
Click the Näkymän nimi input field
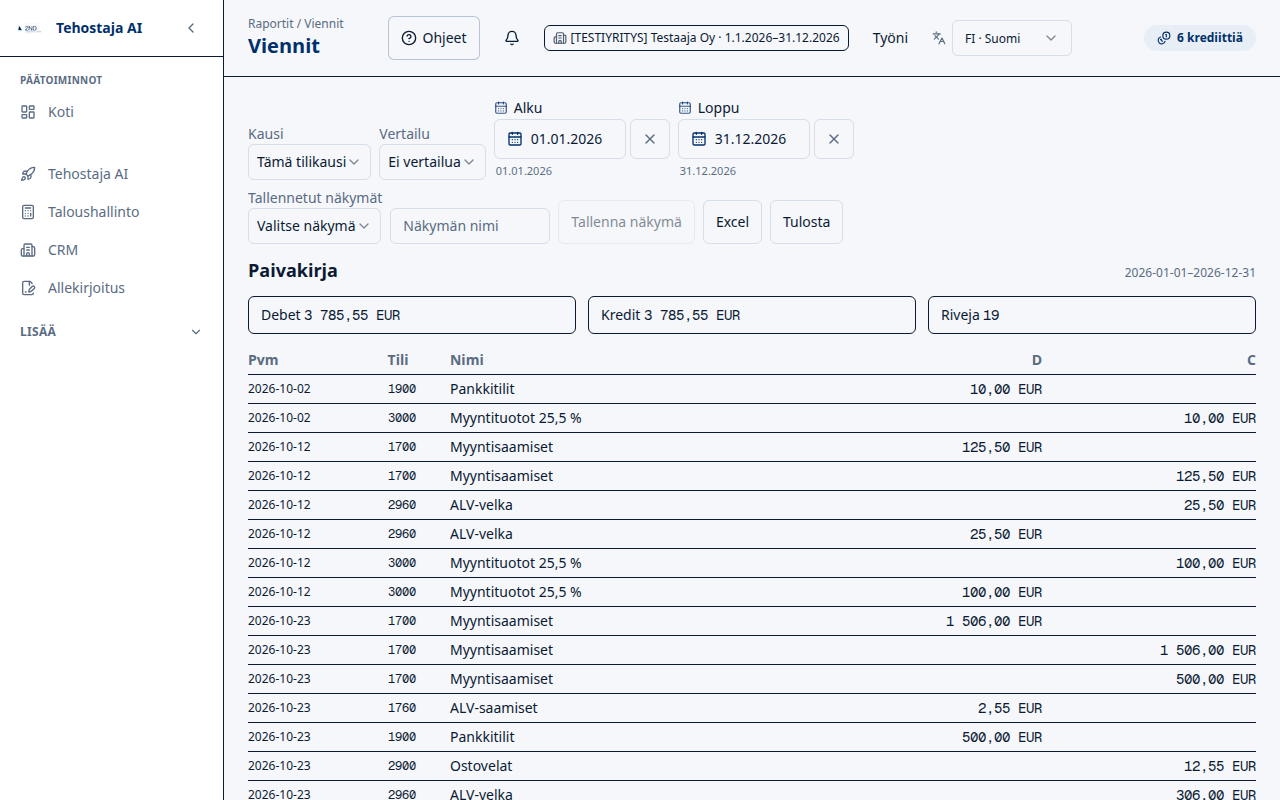click(470, 226)
